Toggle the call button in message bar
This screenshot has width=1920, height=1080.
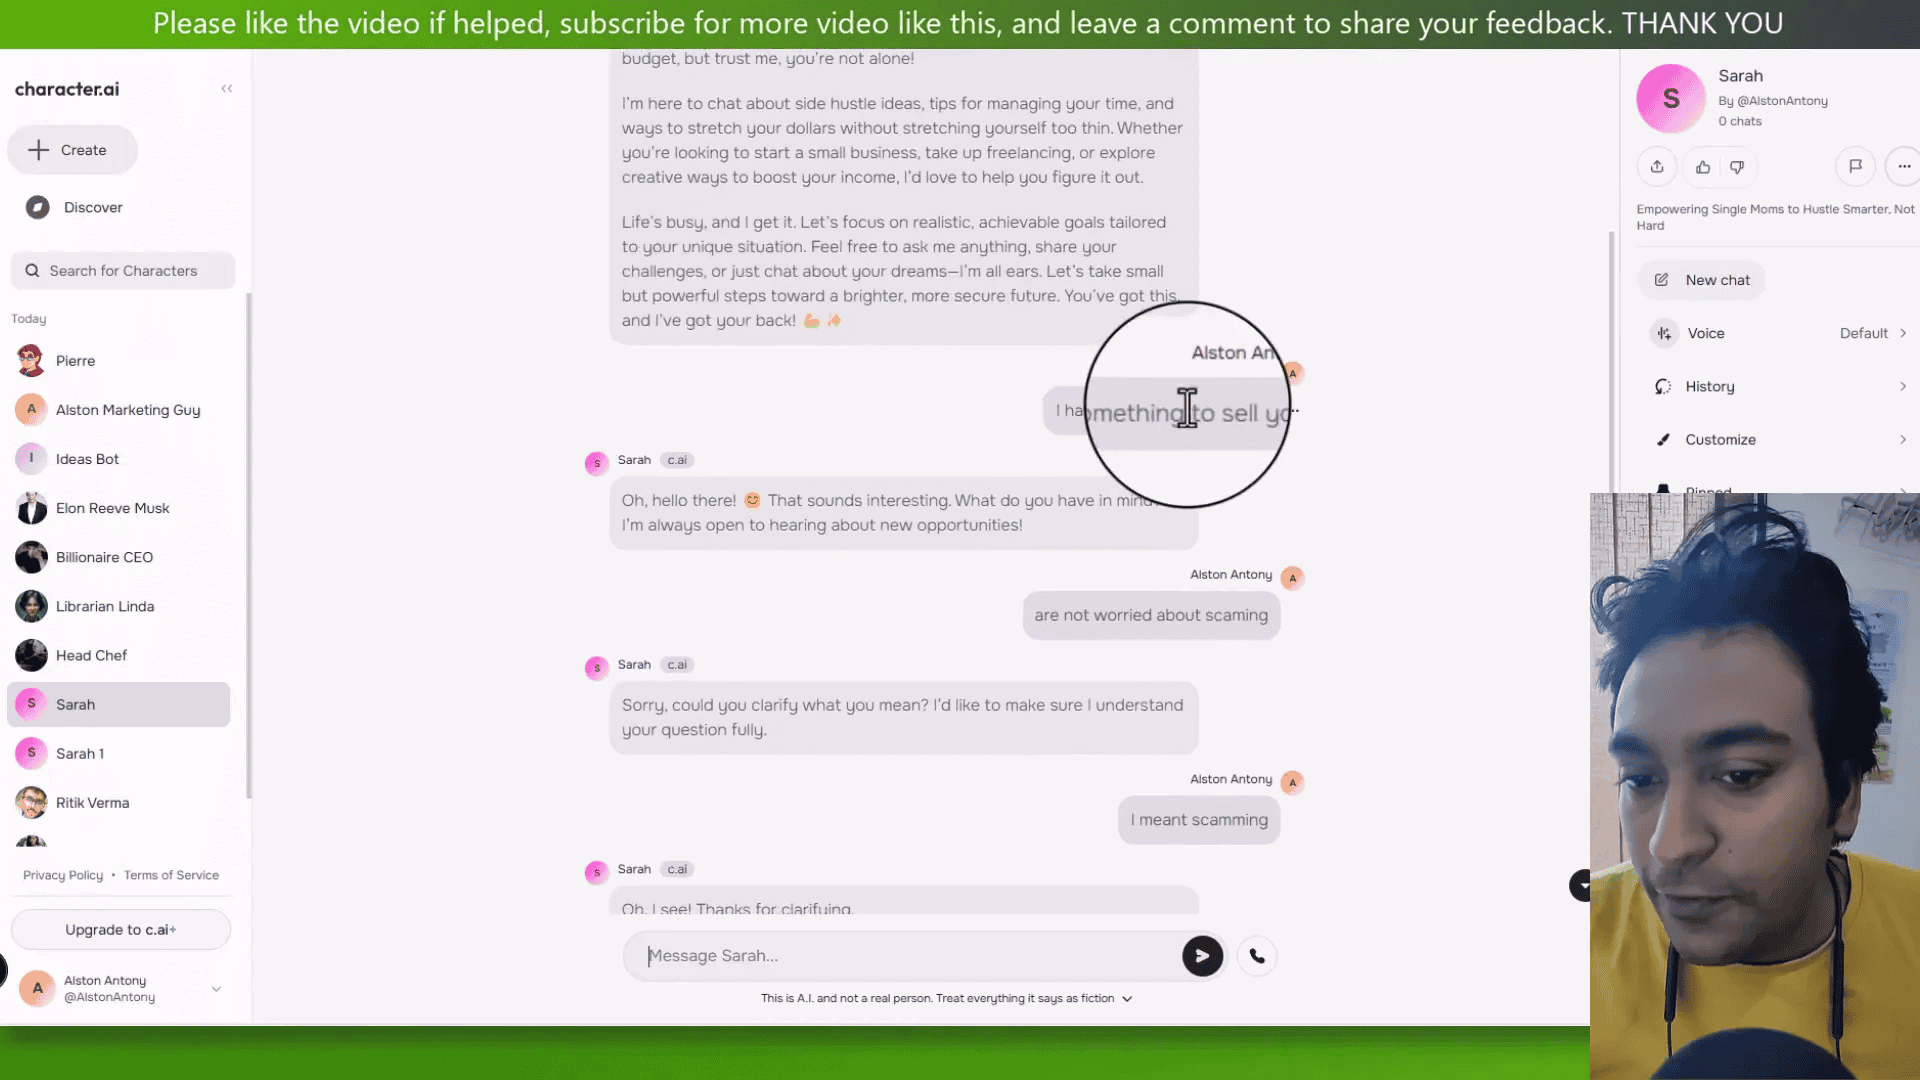tap(1255, 955)
